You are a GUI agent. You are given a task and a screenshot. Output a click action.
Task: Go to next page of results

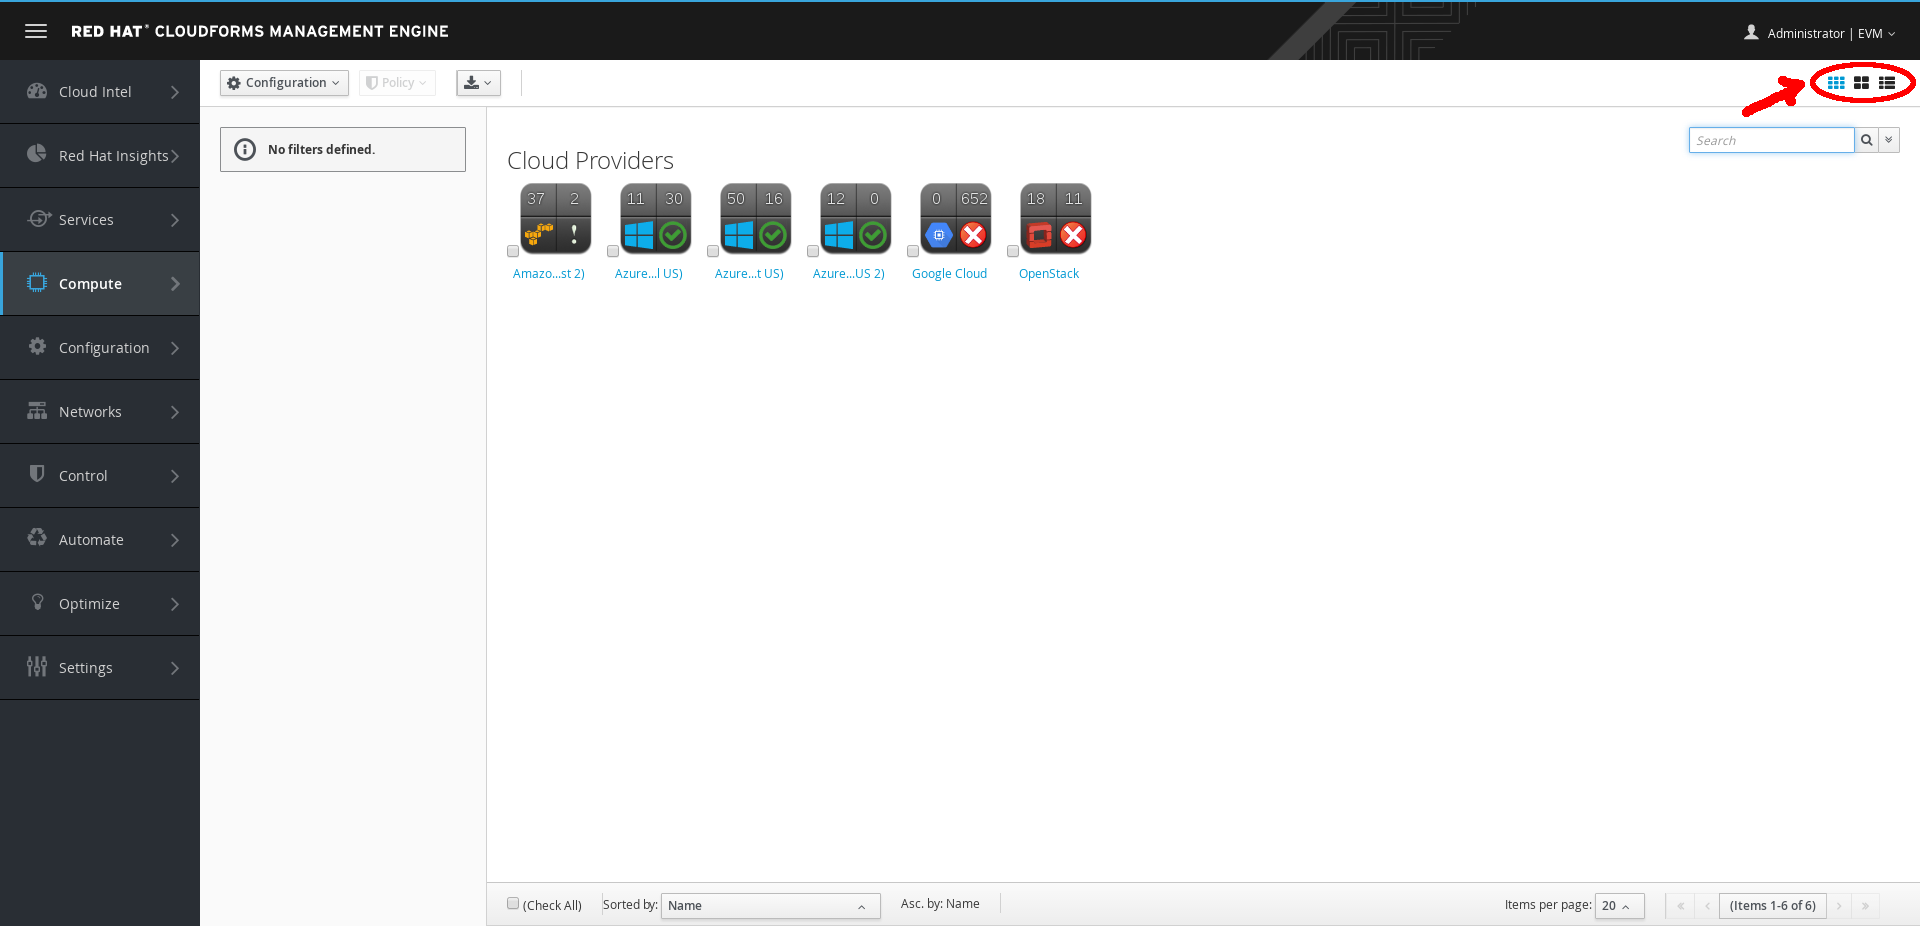(x=1839, y=906)
